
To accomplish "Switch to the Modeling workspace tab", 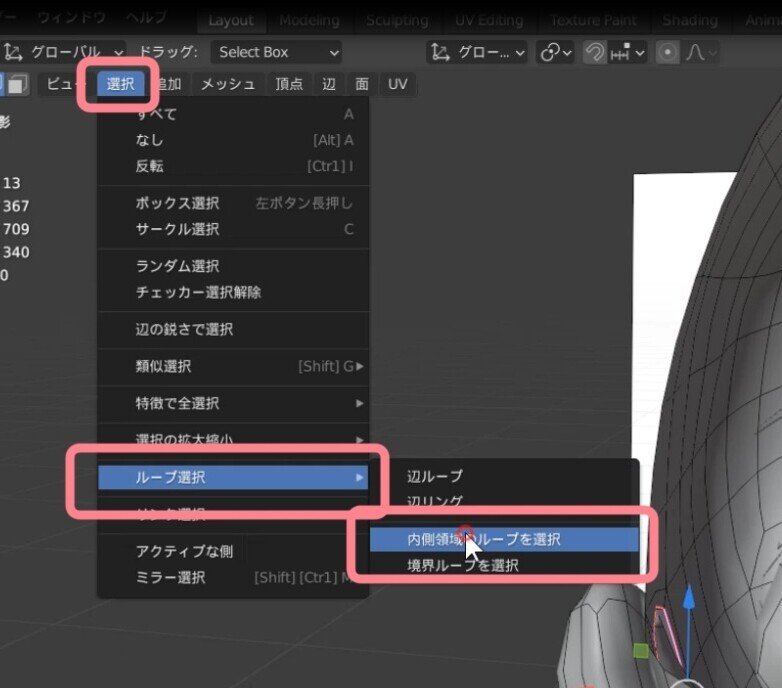I will [309, 20].
